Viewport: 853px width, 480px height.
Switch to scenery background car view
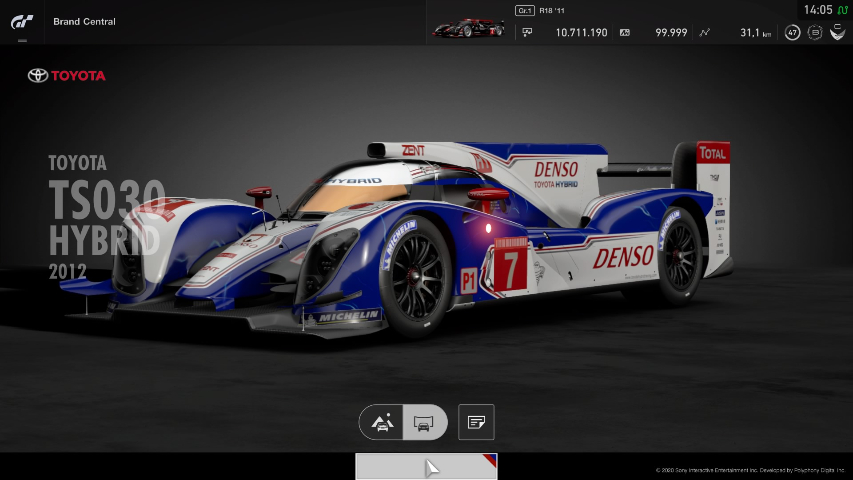click(382, 423)
